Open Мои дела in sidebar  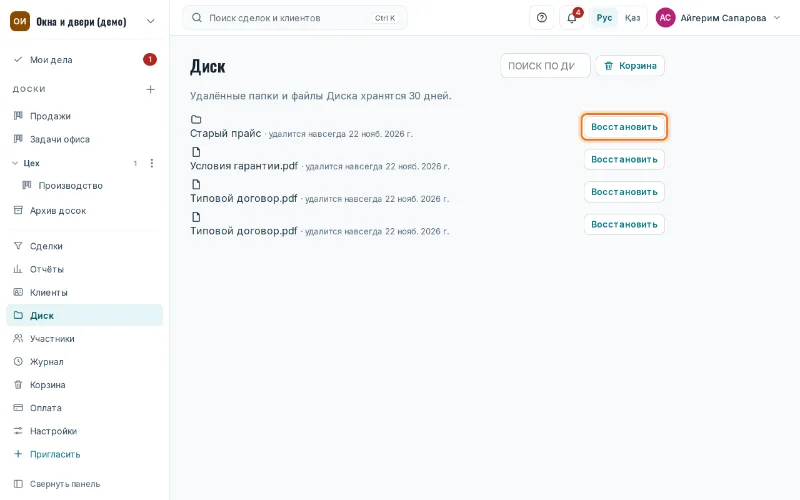click(x=84, y=60)
